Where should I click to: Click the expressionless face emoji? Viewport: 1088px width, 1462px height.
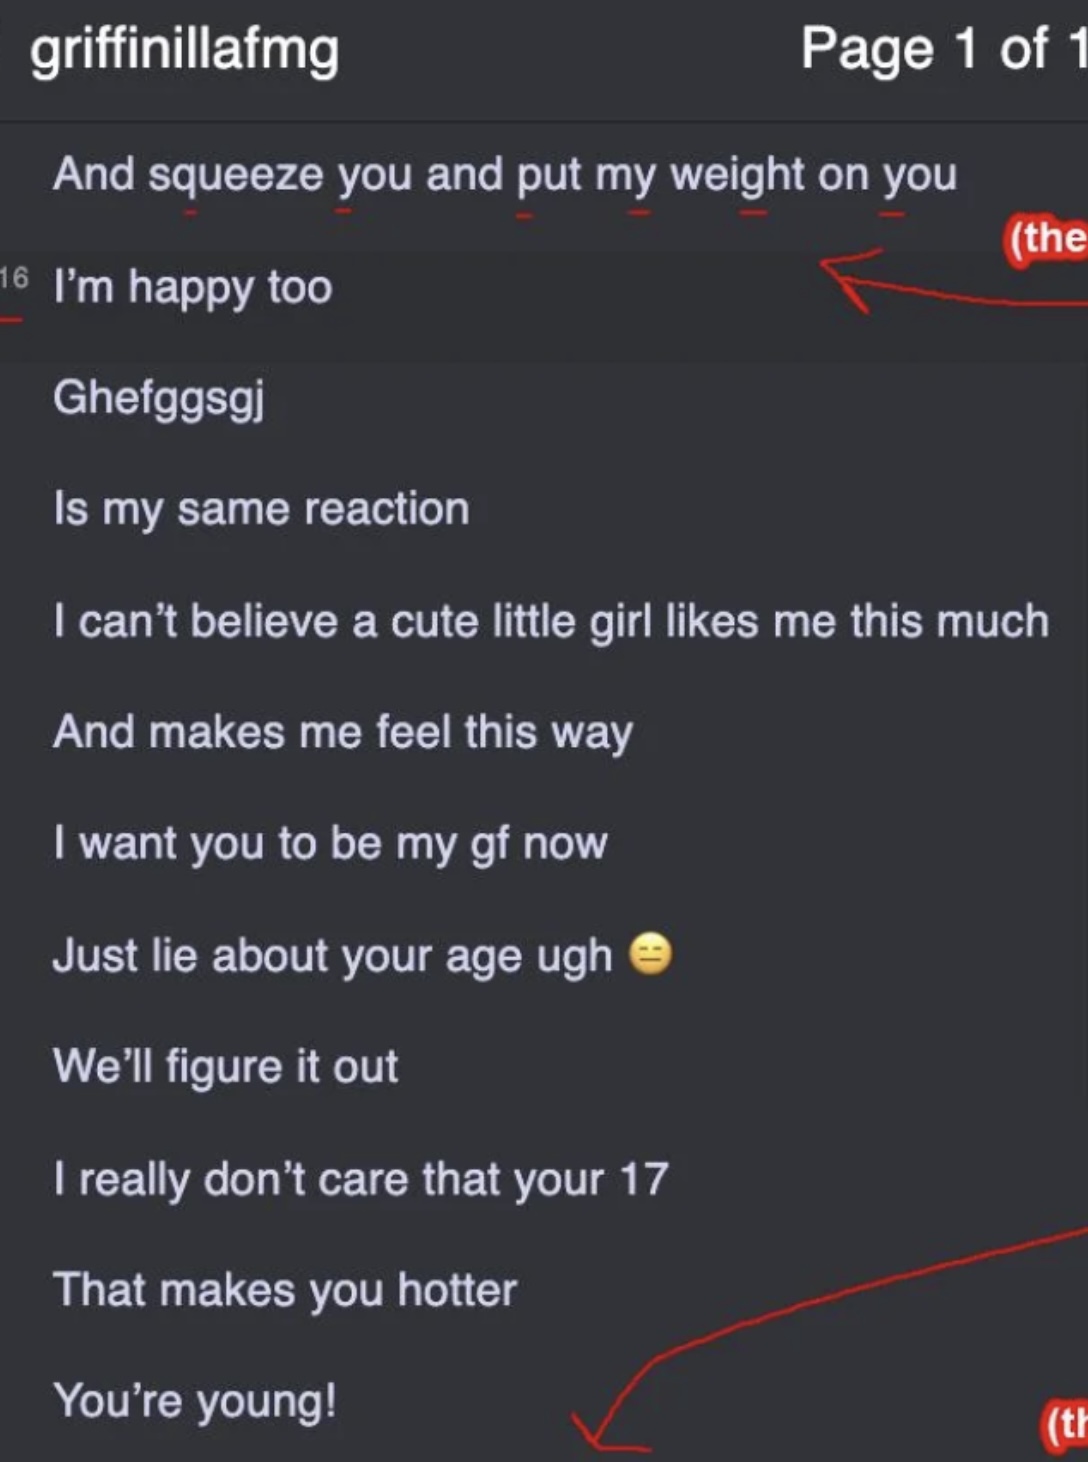pyautogui.click(x=650, y=953)
